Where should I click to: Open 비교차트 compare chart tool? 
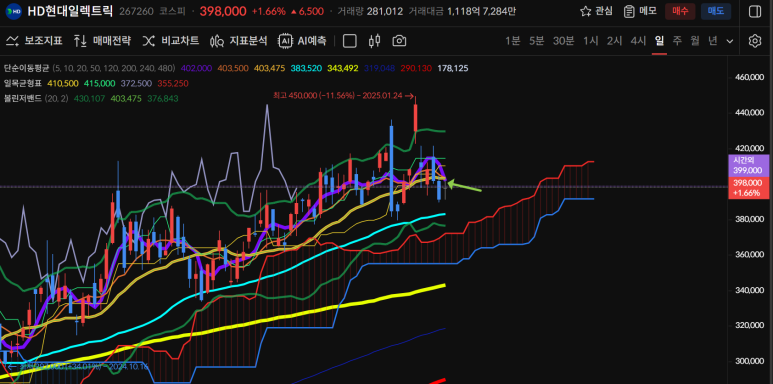click(171, 41)
